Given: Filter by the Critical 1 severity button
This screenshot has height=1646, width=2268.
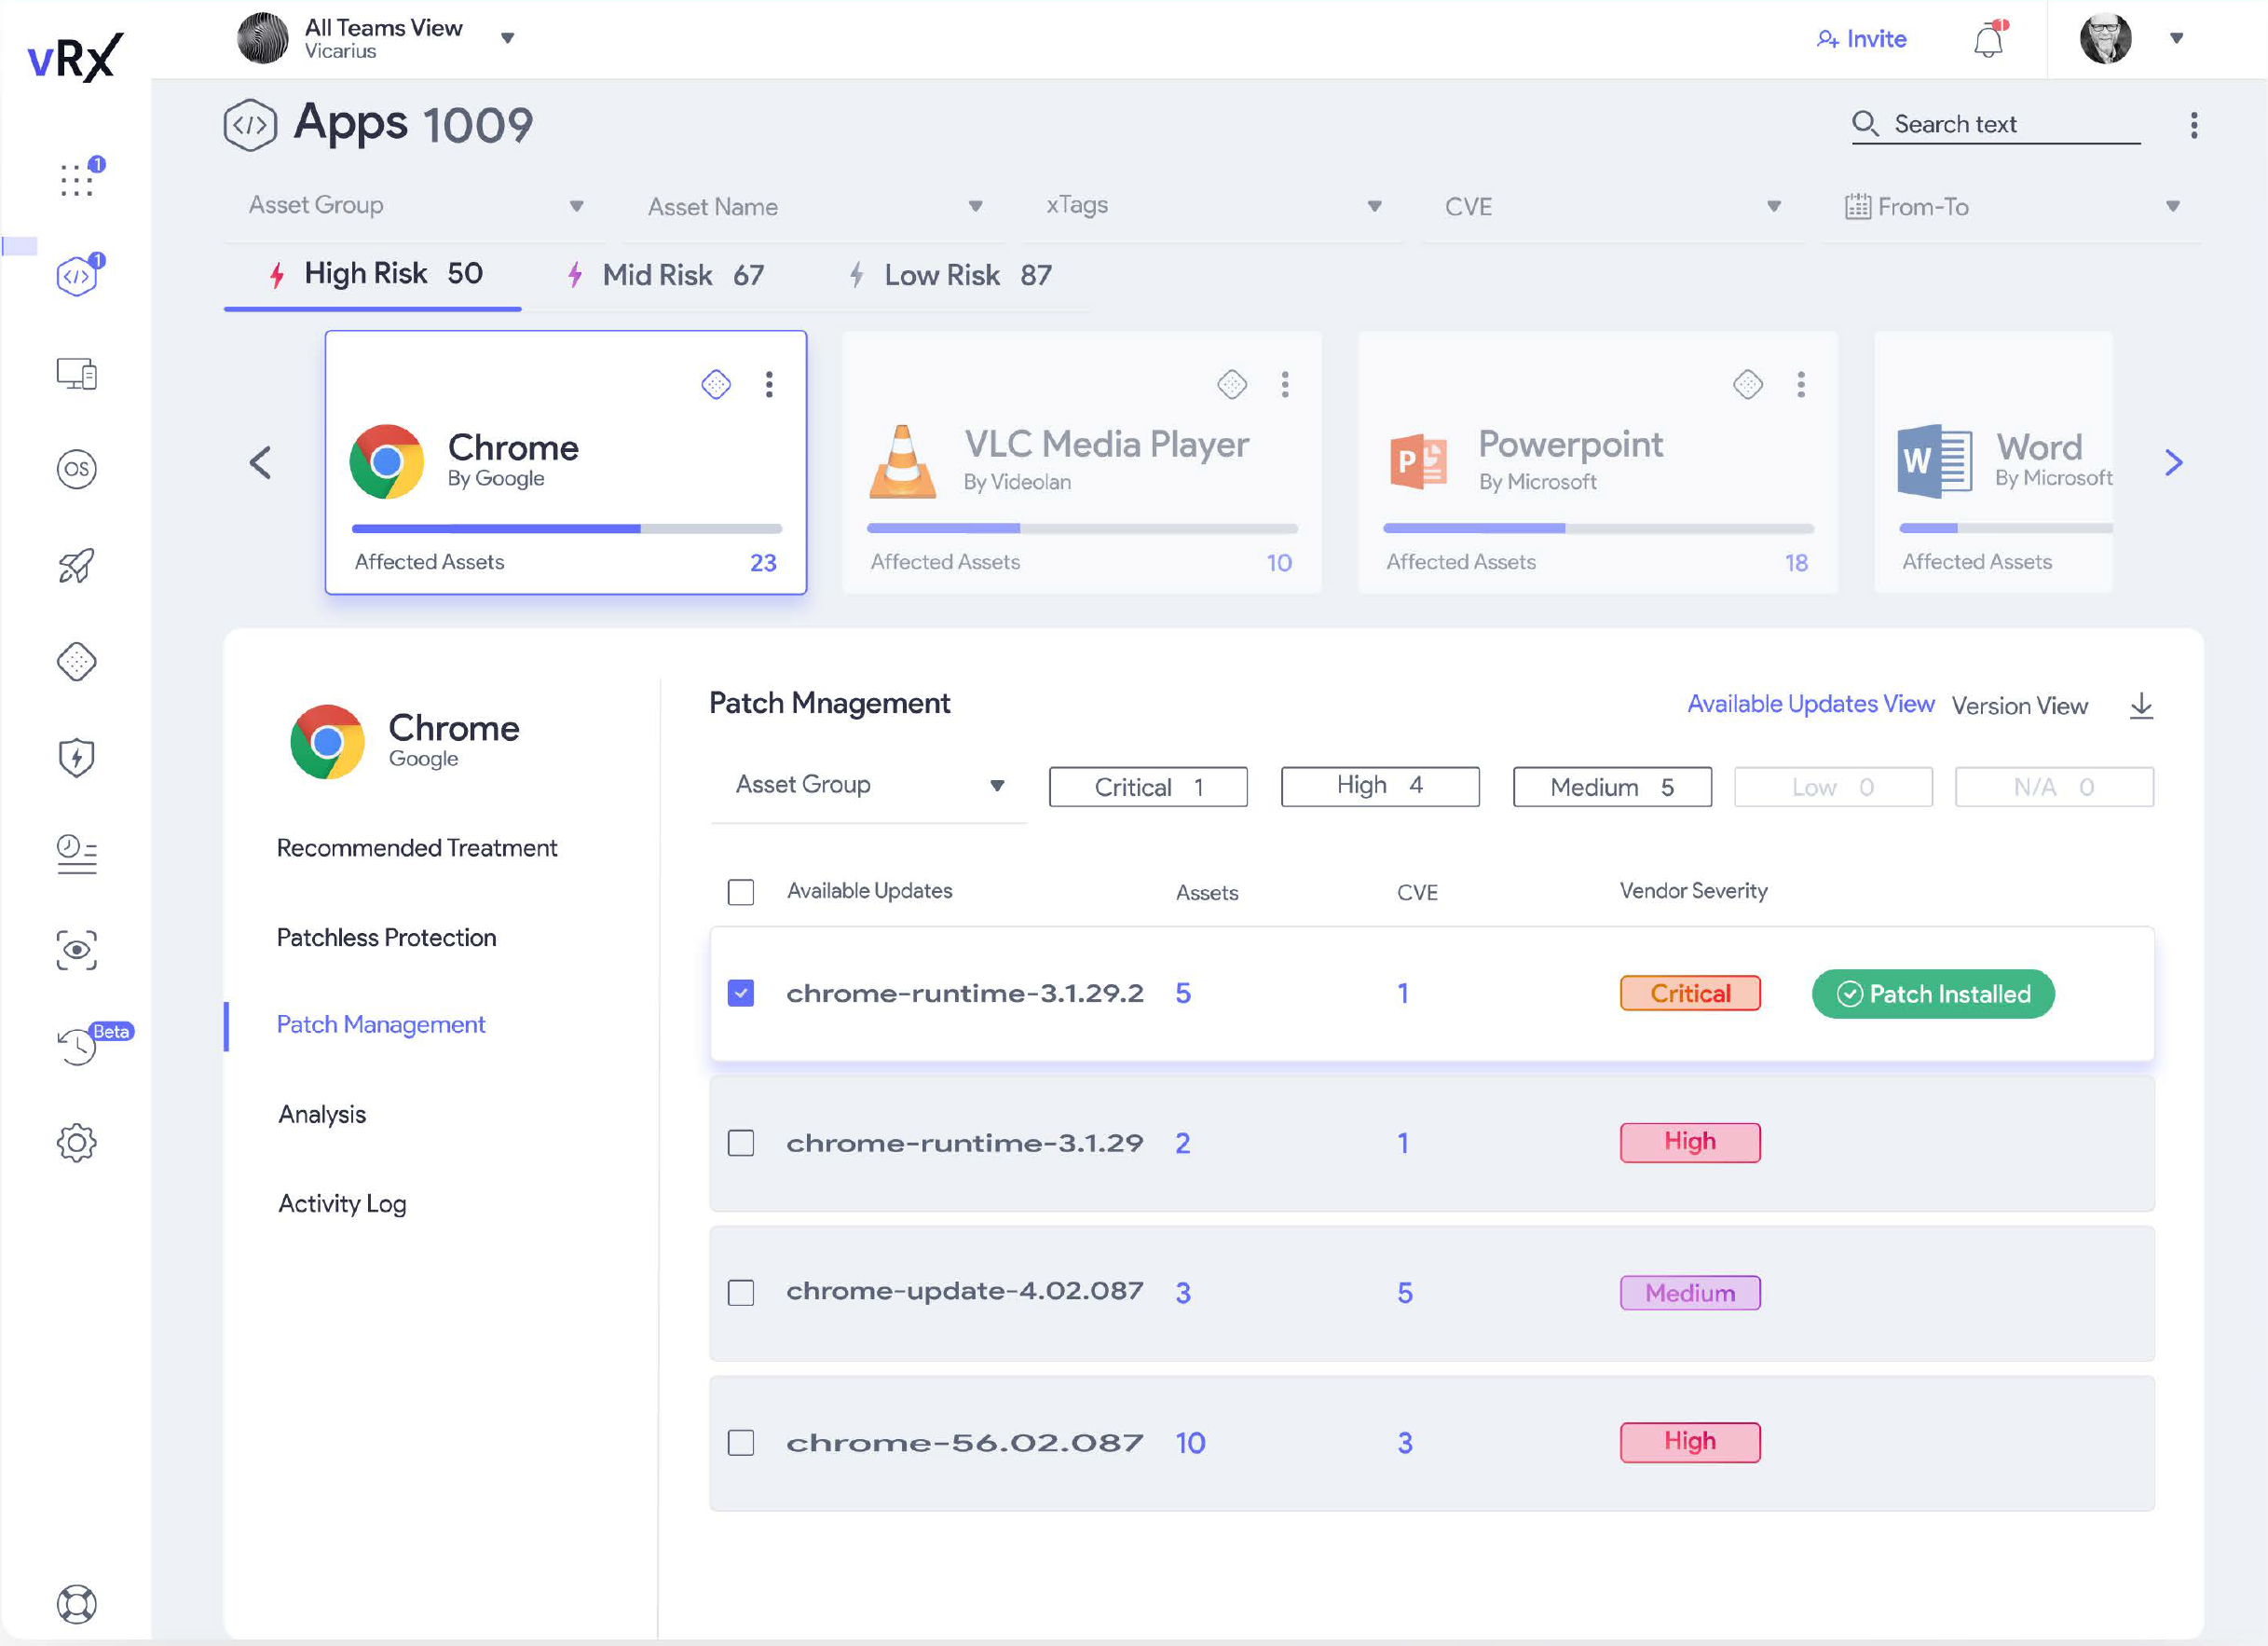Looking at the screenshot, I should [x=1147, y=787].
